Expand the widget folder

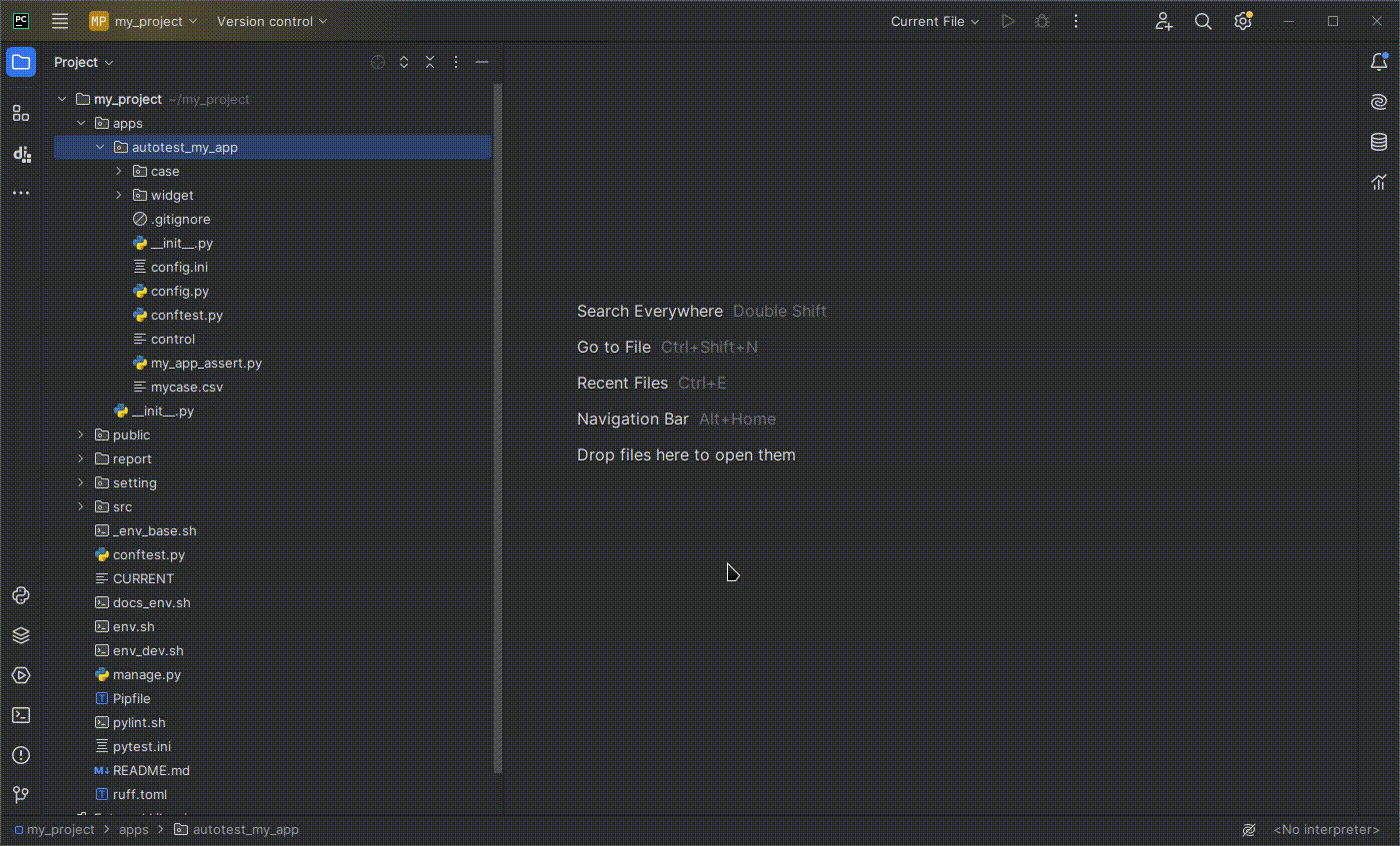(119, 195)
